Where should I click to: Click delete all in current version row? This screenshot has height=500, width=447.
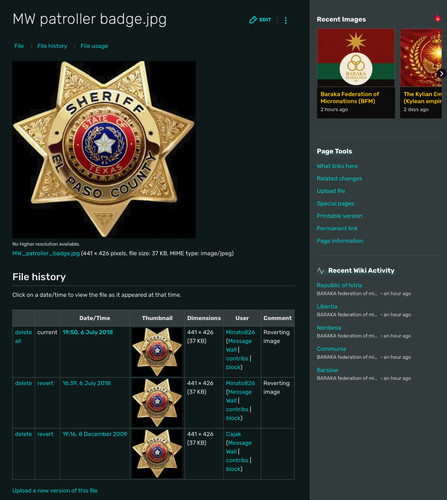click(23, 337)
